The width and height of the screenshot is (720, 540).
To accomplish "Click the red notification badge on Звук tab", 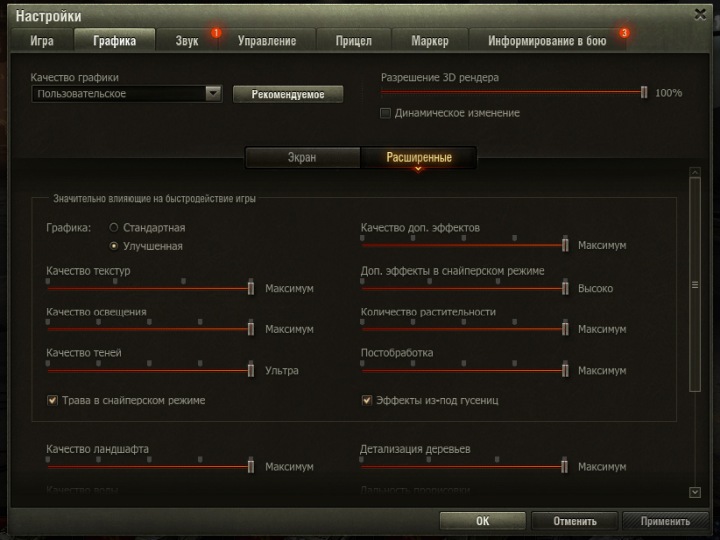I will [x=216, y=33].
